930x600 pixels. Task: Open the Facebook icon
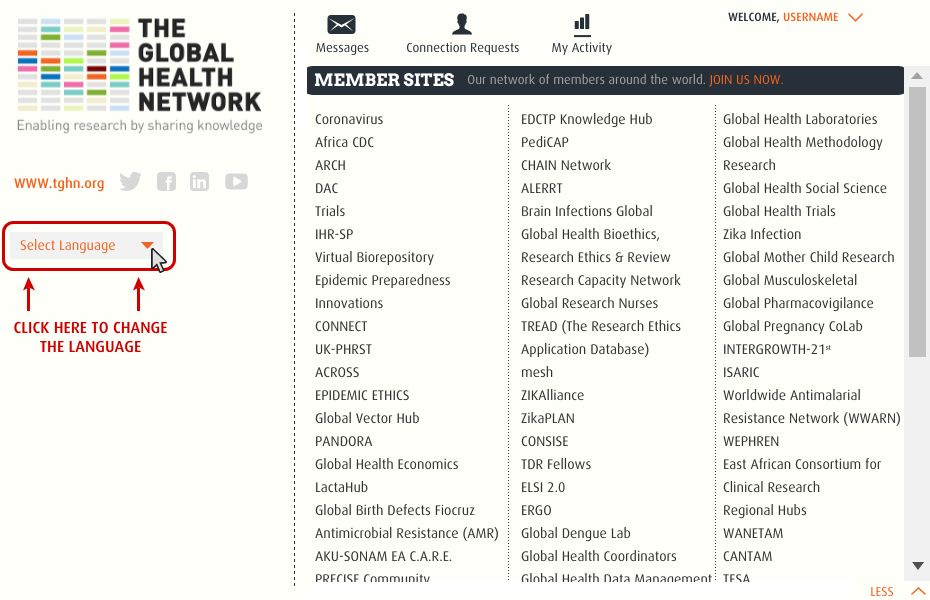(167, 181)
